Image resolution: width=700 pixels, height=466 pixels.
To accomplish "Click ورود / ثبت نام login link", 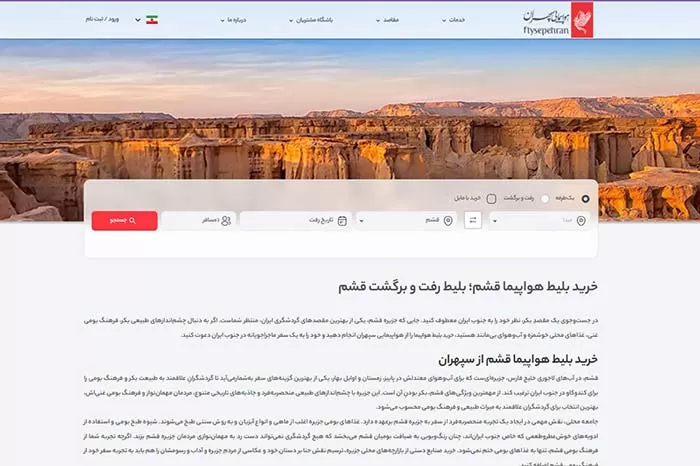I will [x=102, y=19].
